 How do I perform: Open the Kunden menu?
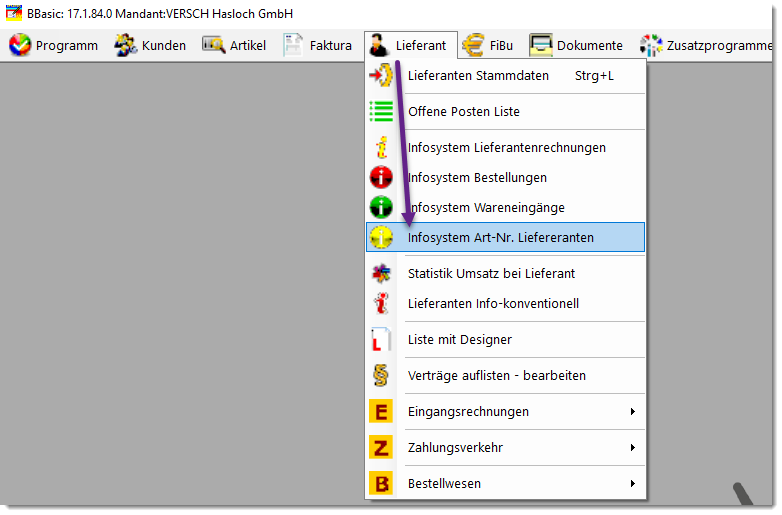[164, 45]
